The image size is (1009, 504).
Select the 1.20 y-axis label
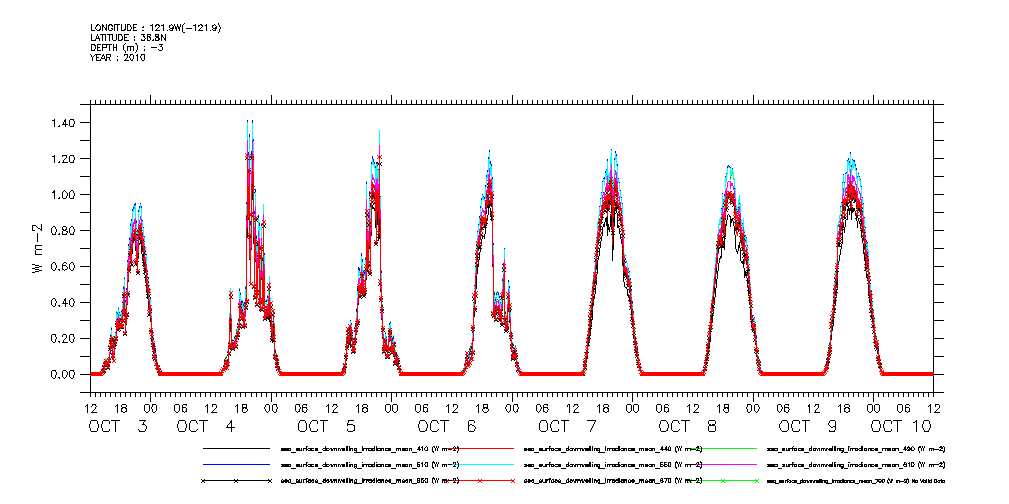62,158
